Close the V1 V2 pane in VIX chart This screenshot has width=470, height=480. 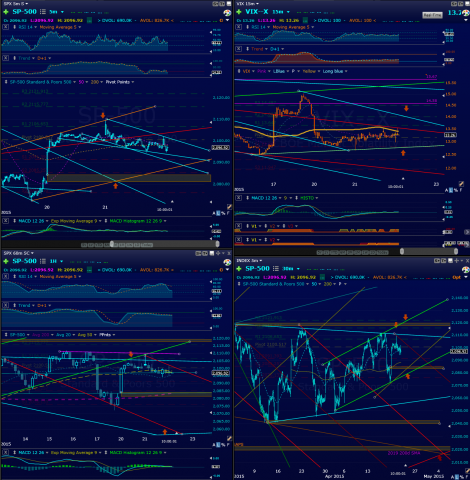click(x=238, y=240)
